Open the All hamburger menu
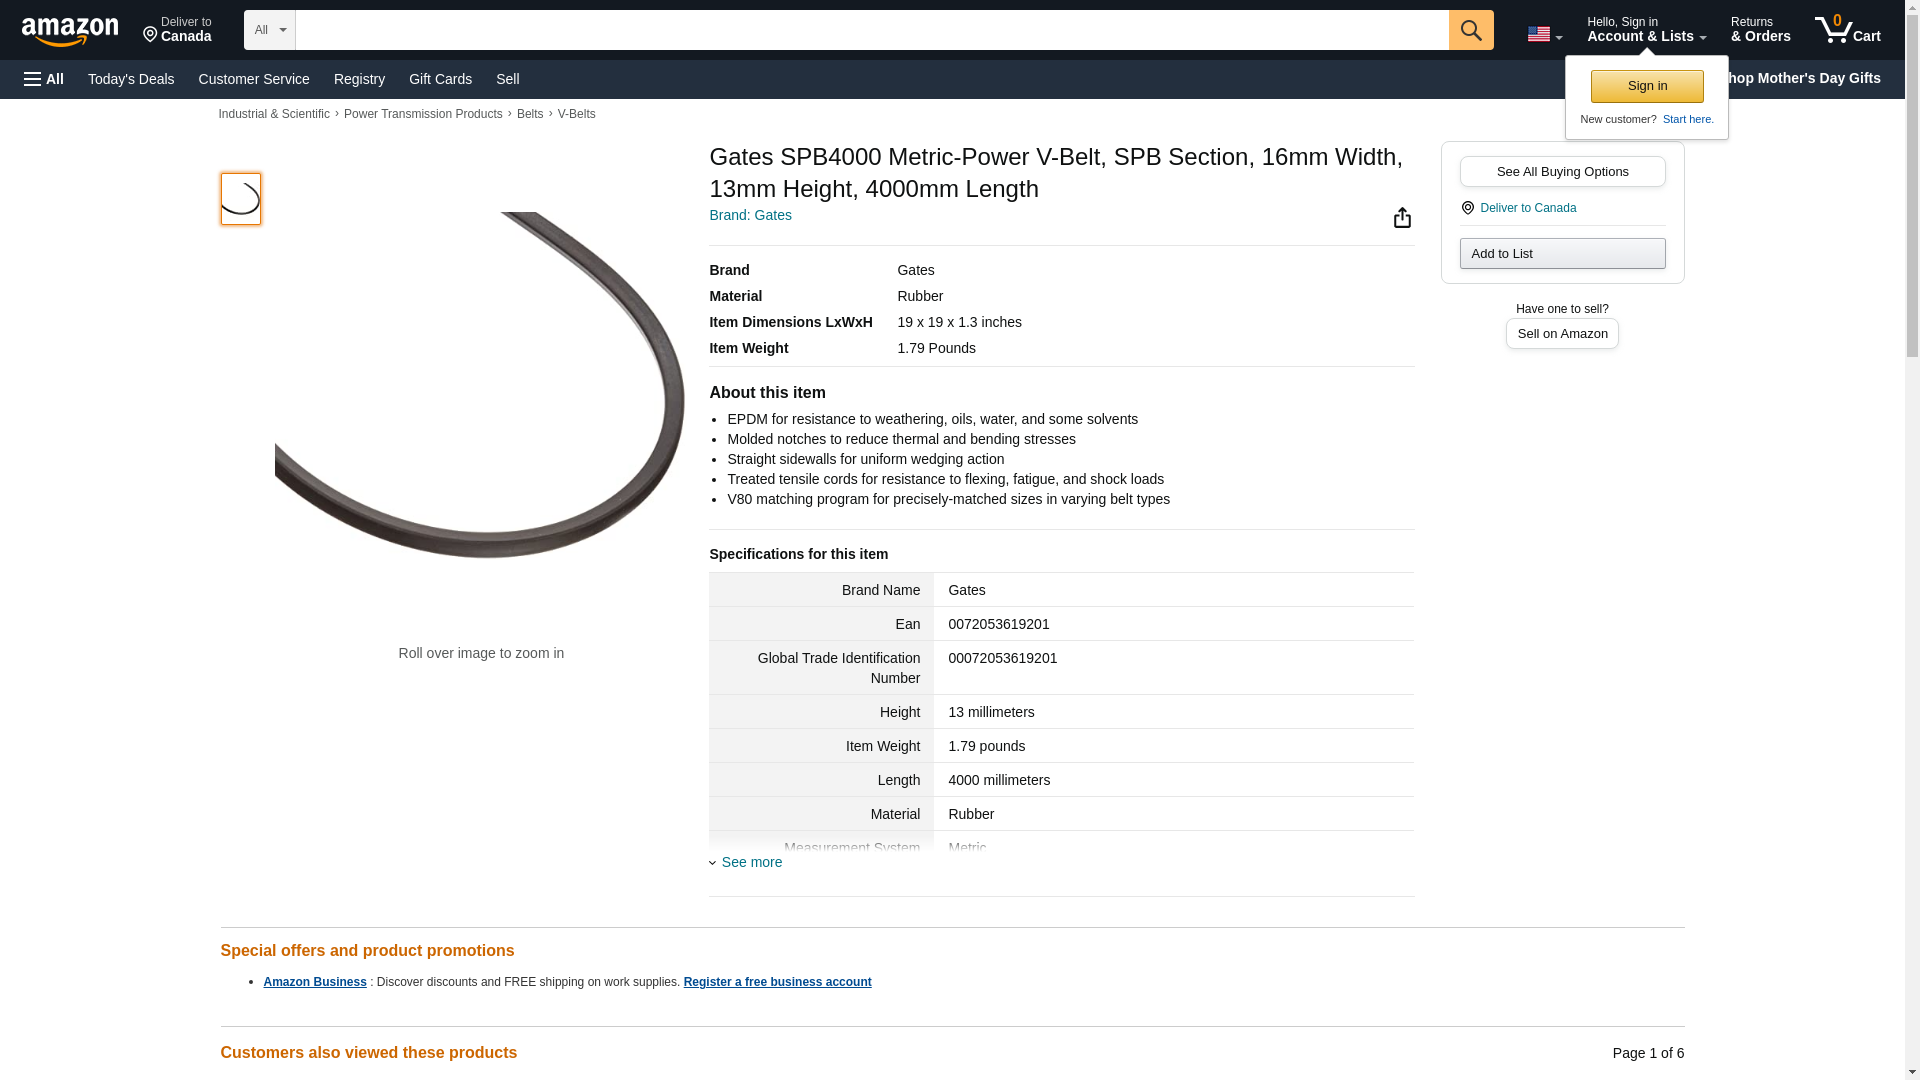The height and width of the screenshot is (1080, 1920). click(44, 79)
